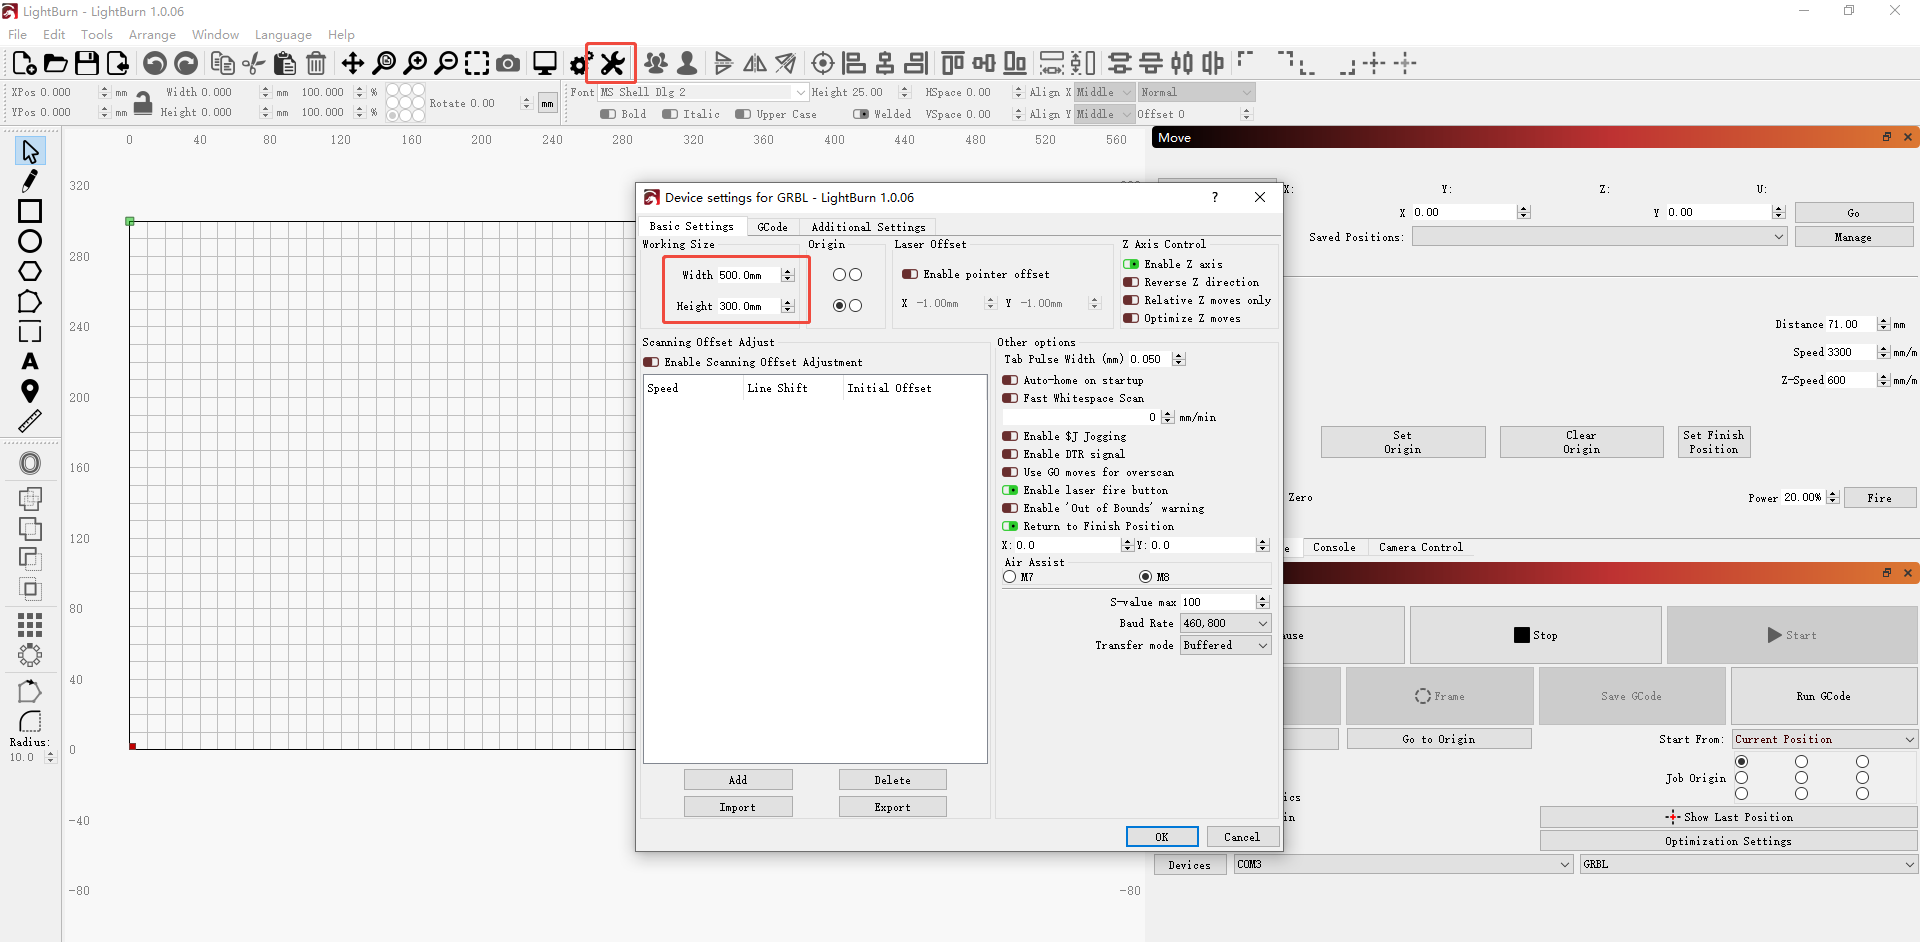
Task: Click the Width 500.0mm input field
Action: tap(748, 275)
